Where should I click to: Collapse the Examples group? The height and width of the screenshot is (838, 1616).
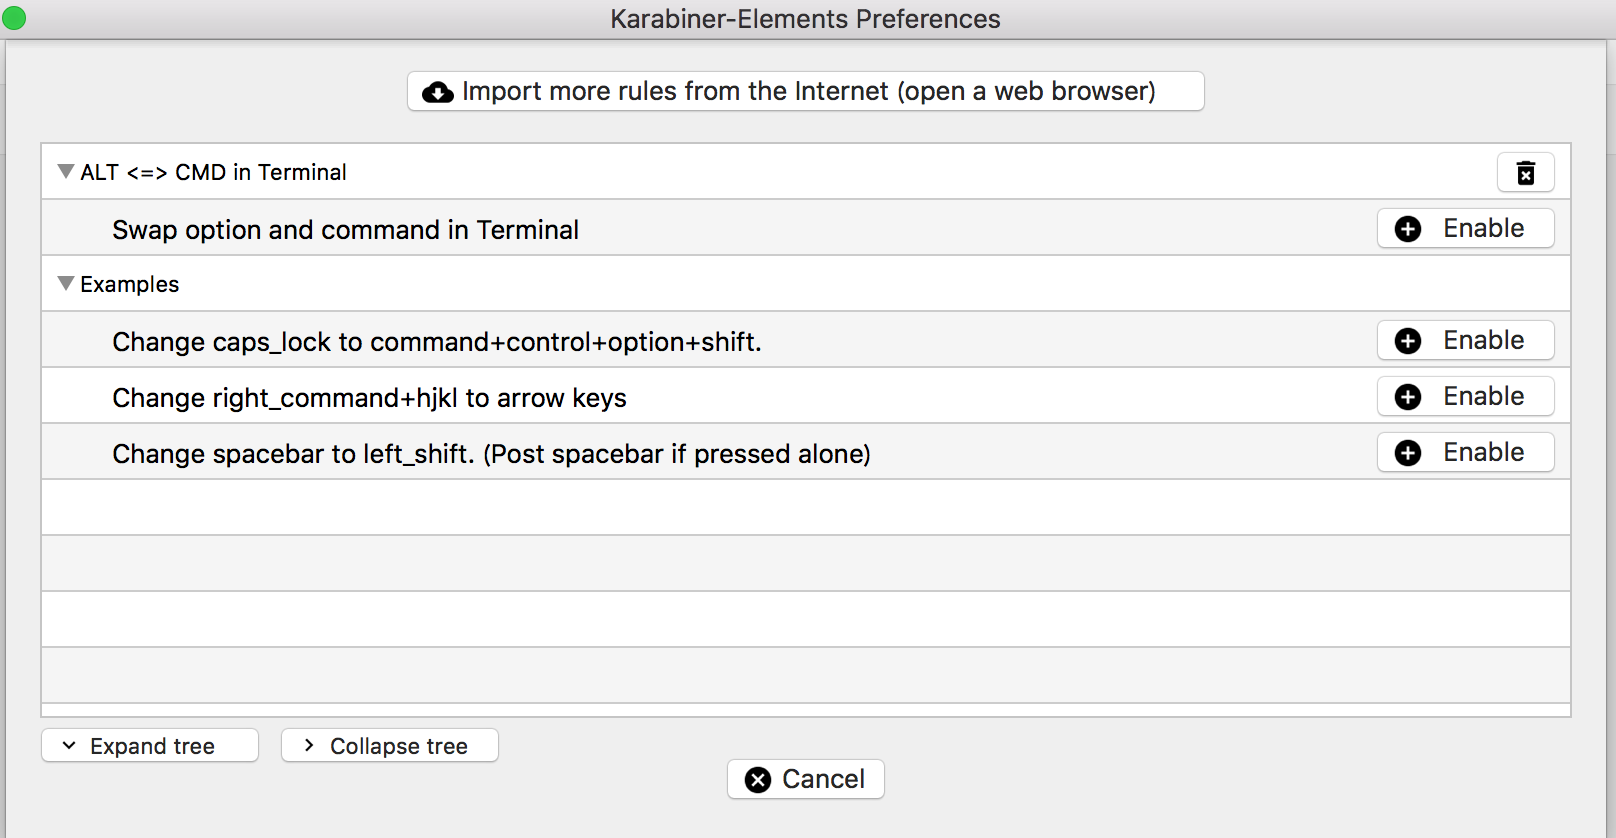tap(65, 283)
